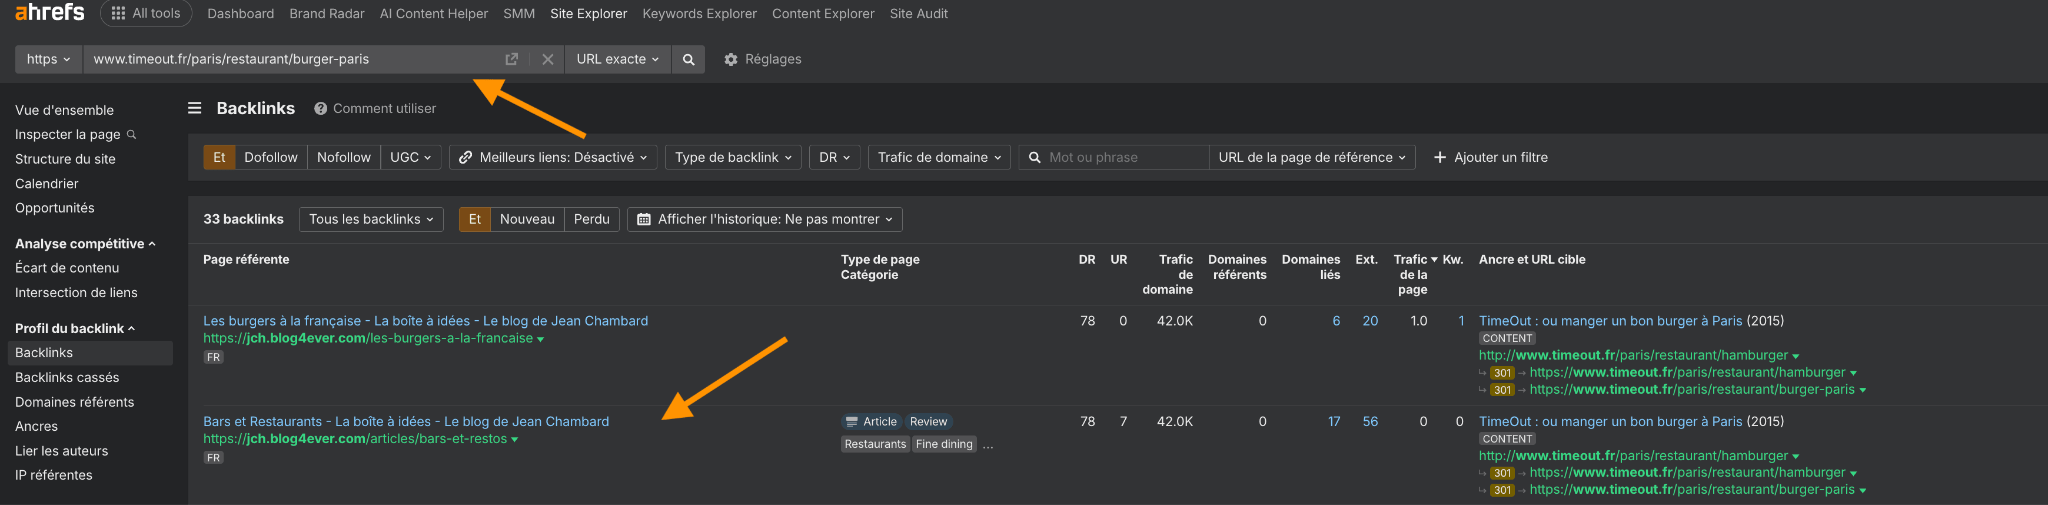Open Opportunités in sidebar
Image resolution: width=2048 pixels, height=505 pixels.
pyautogui.click(x=55, y=208)
